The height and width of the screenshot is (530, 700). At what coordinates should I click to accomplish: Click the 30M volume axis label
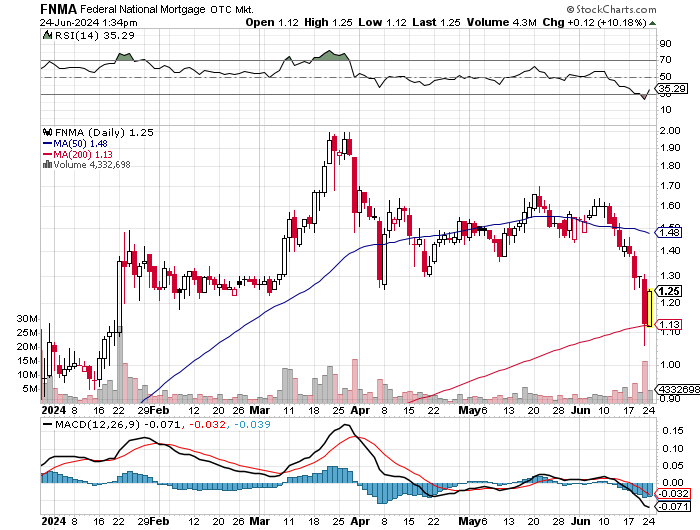[x=27, y=318]
